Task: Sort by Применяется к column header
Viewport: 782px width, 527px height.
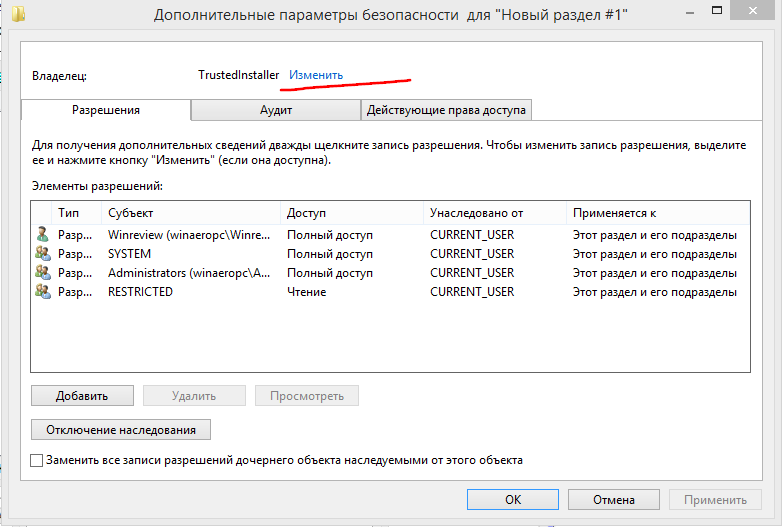Action: (x=658, y=213)
